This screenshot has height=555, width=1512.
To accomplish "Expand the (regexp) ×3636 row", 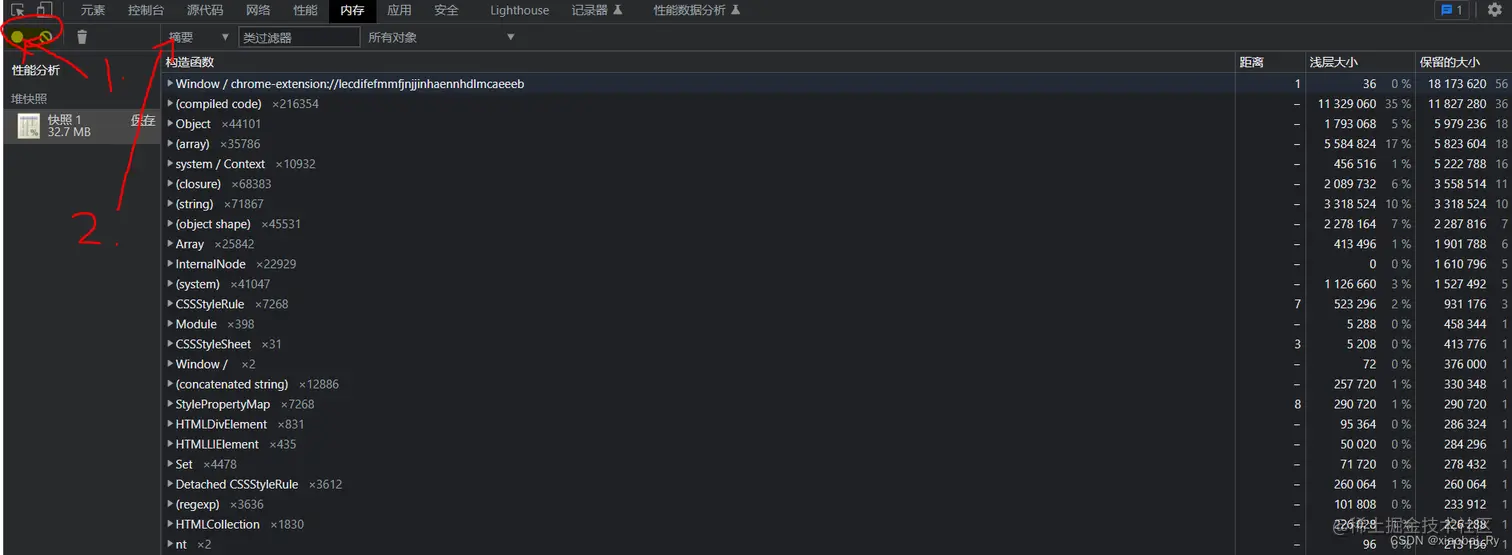I will tap(170, 504).
